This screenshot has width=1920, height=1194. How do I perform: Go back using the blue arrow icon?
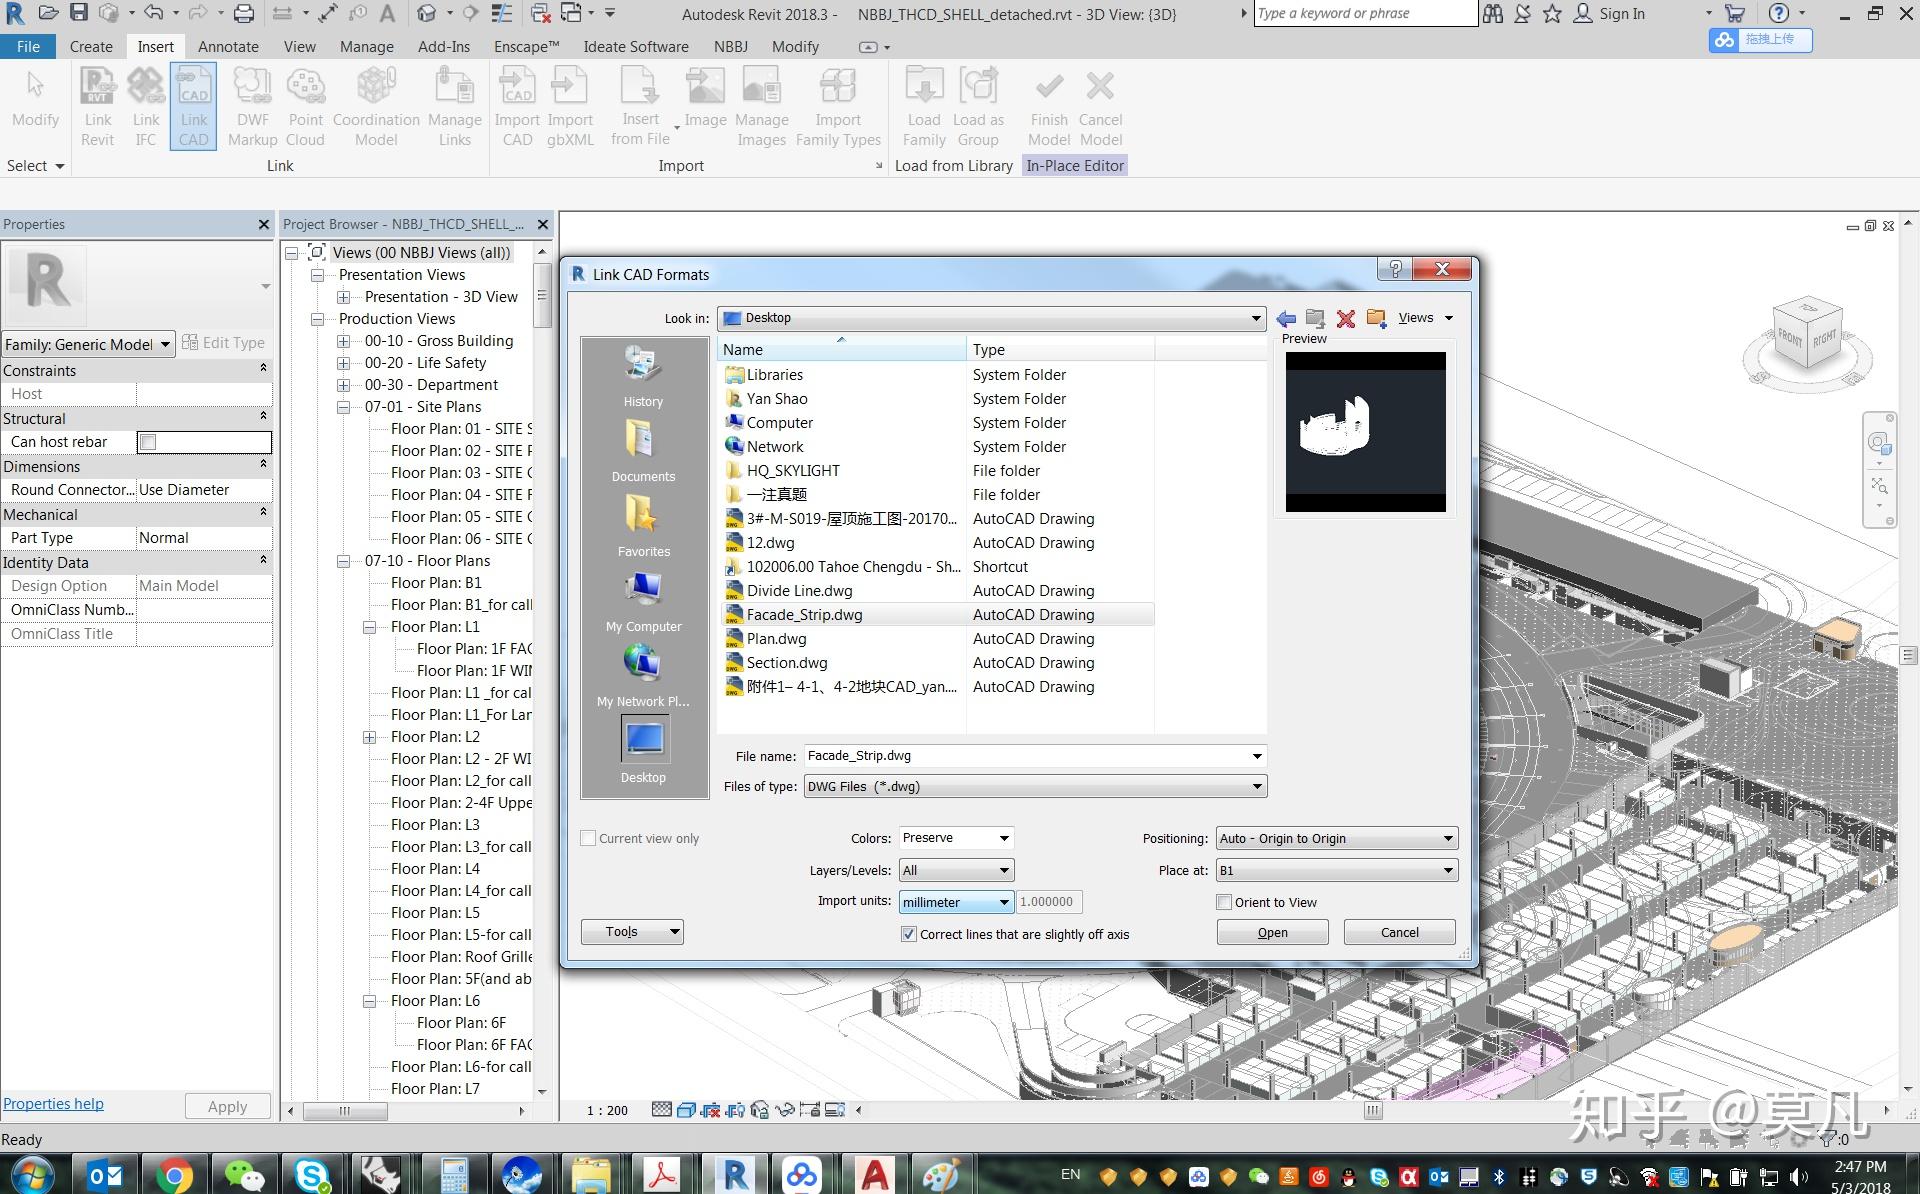1286,319
